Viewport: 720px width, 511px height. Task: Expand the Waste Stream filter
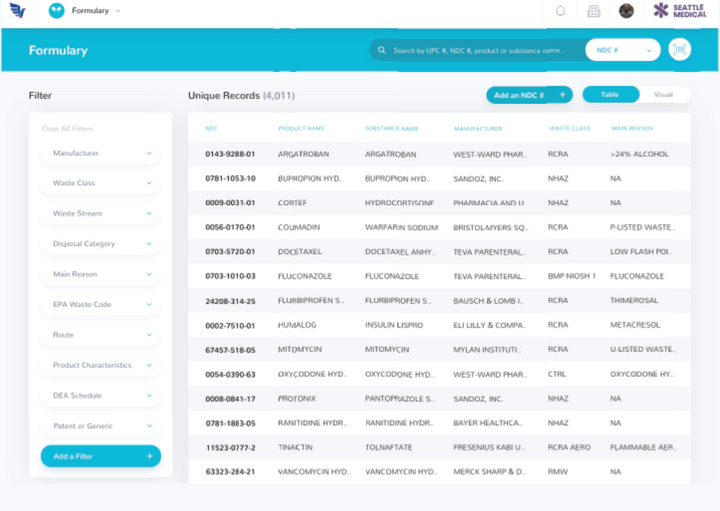tap(101, 213)
